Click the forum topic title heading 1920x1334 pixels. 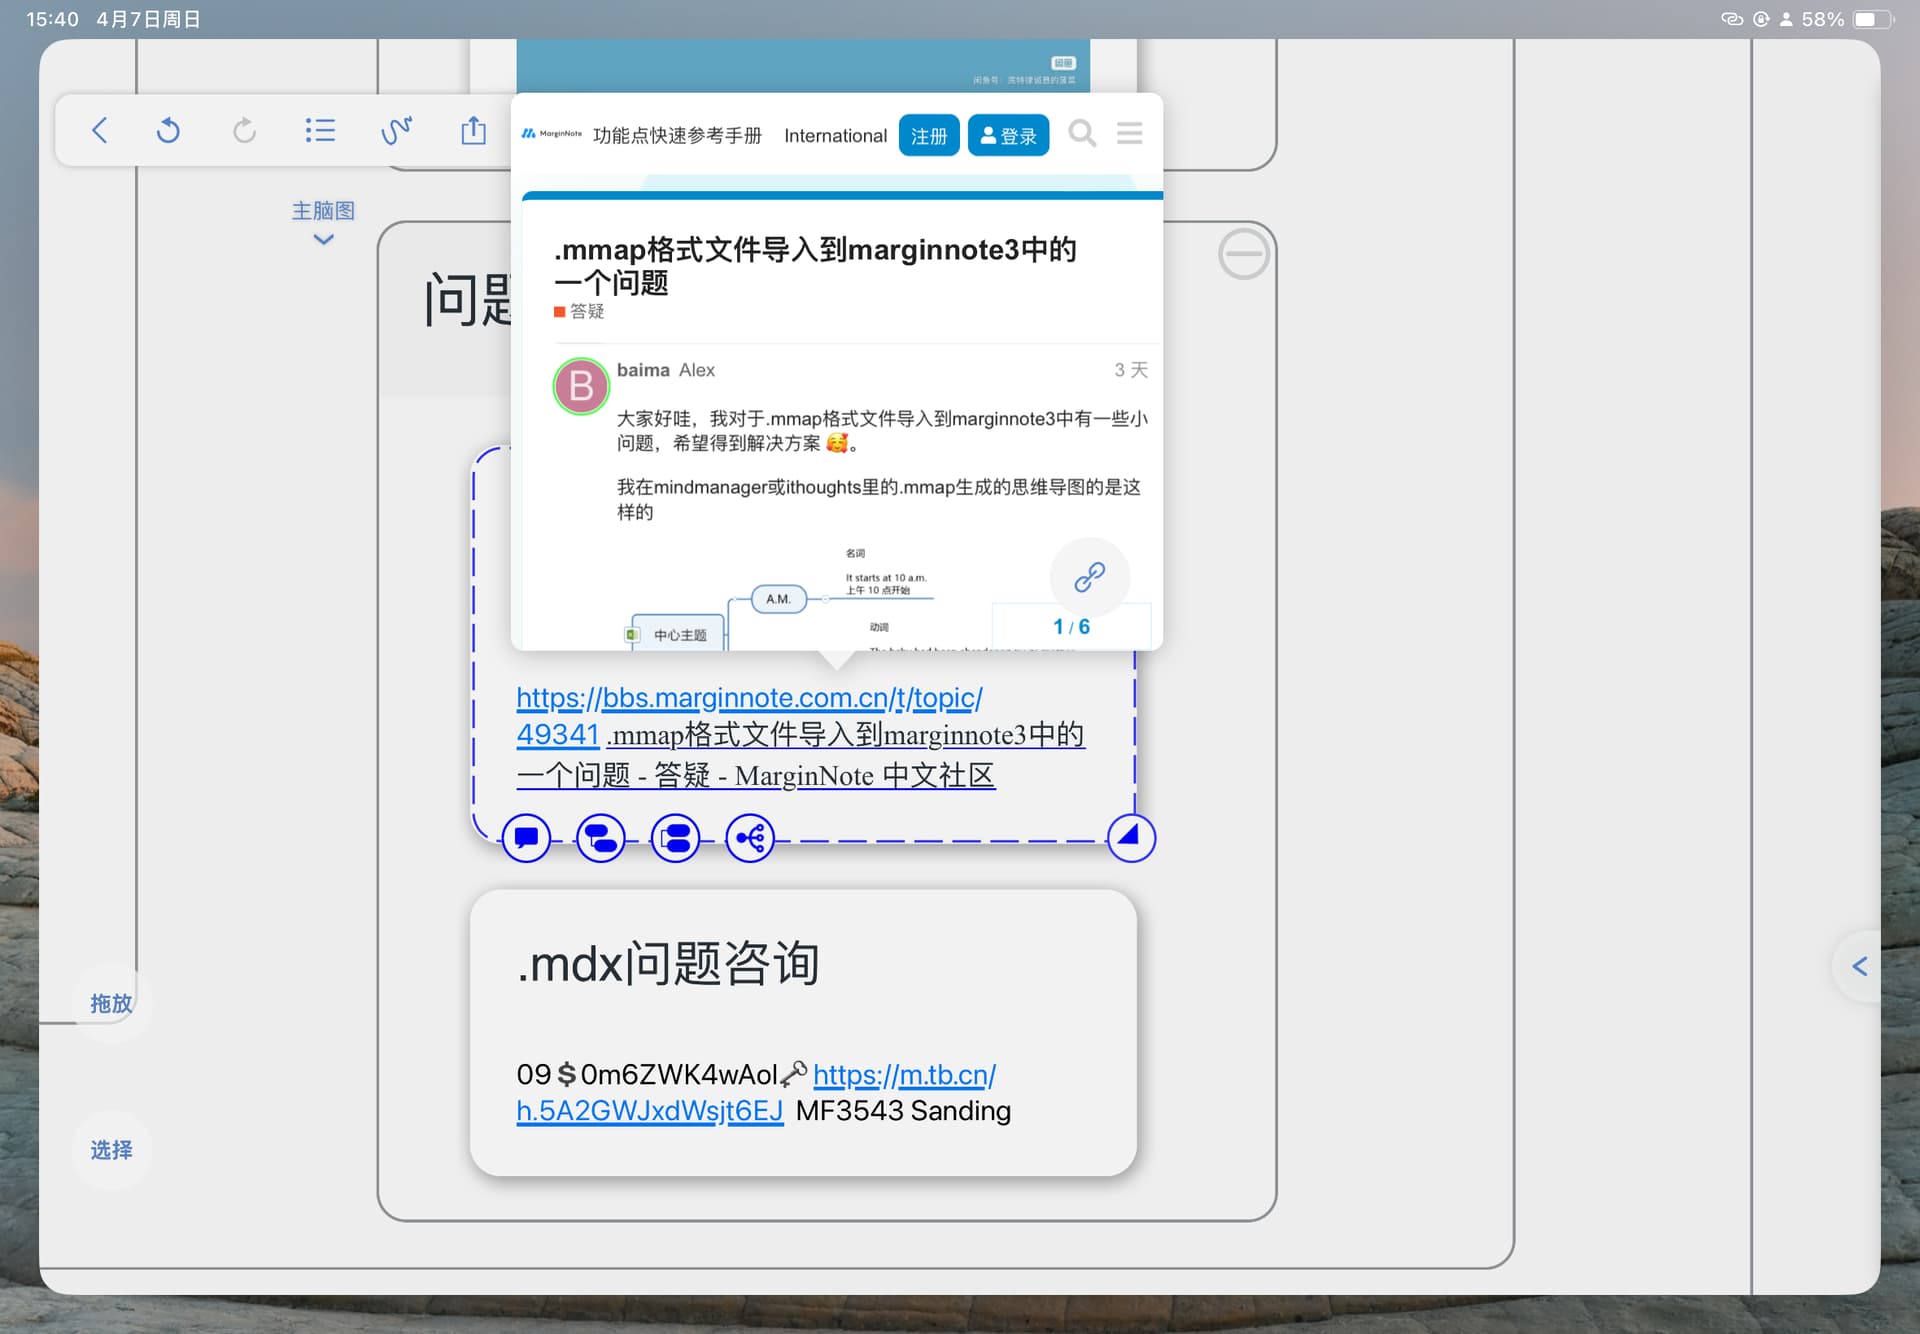815,266
